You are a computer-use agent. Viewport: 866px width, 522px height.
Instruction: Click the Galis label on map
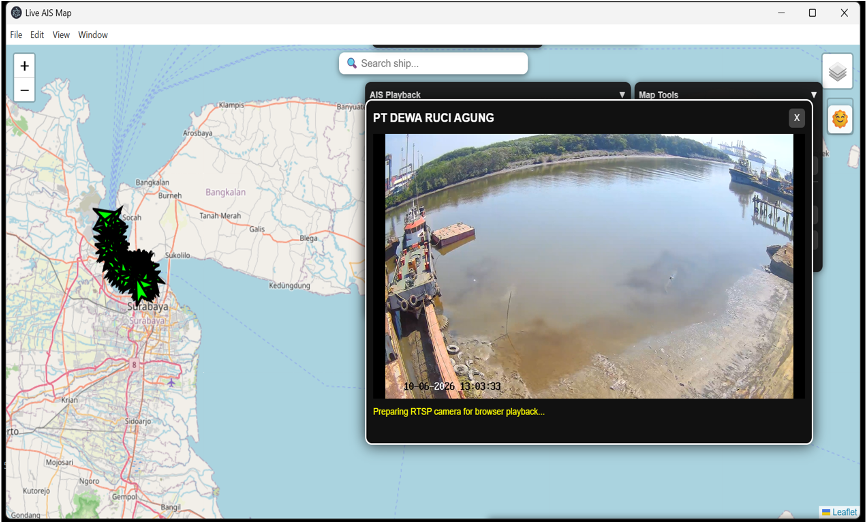(x=256, y=228)
